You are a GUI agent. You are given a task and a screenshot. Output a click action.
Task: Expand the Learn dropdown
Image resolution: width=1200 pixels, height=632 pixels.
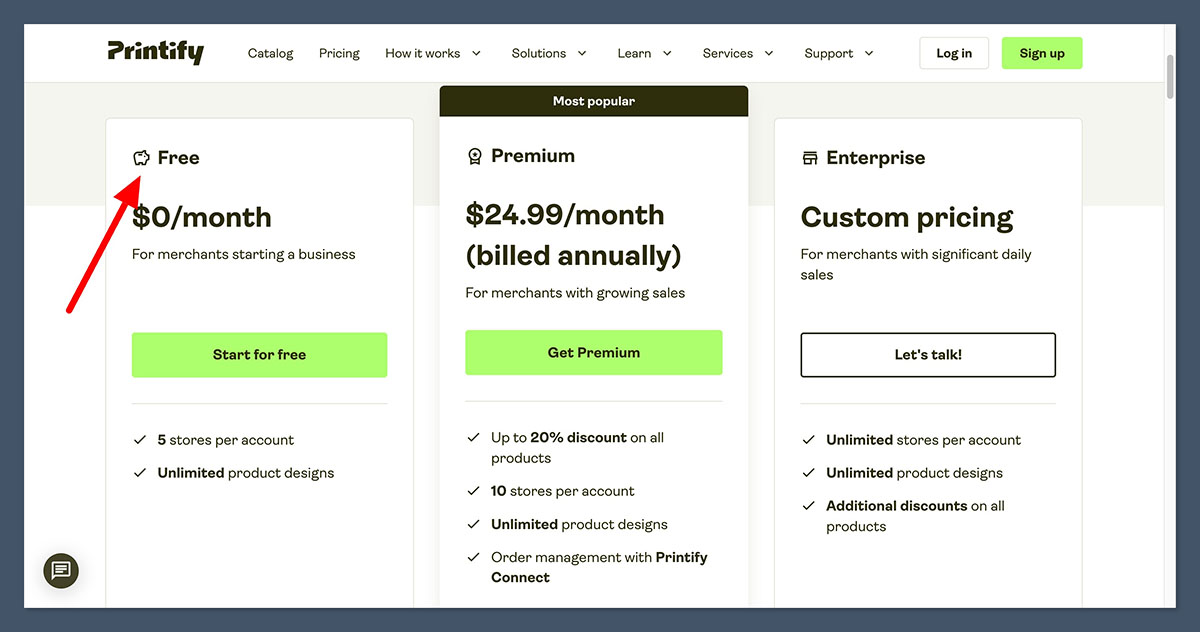[644, 53]
